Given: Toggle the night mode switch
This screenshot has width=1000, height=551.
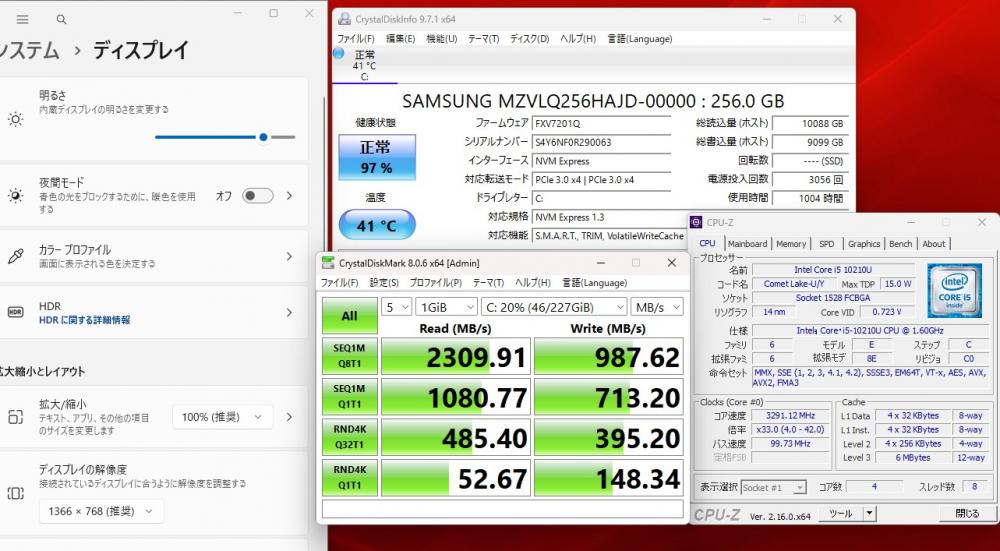Looking at the screenshot, I should 258,196.
